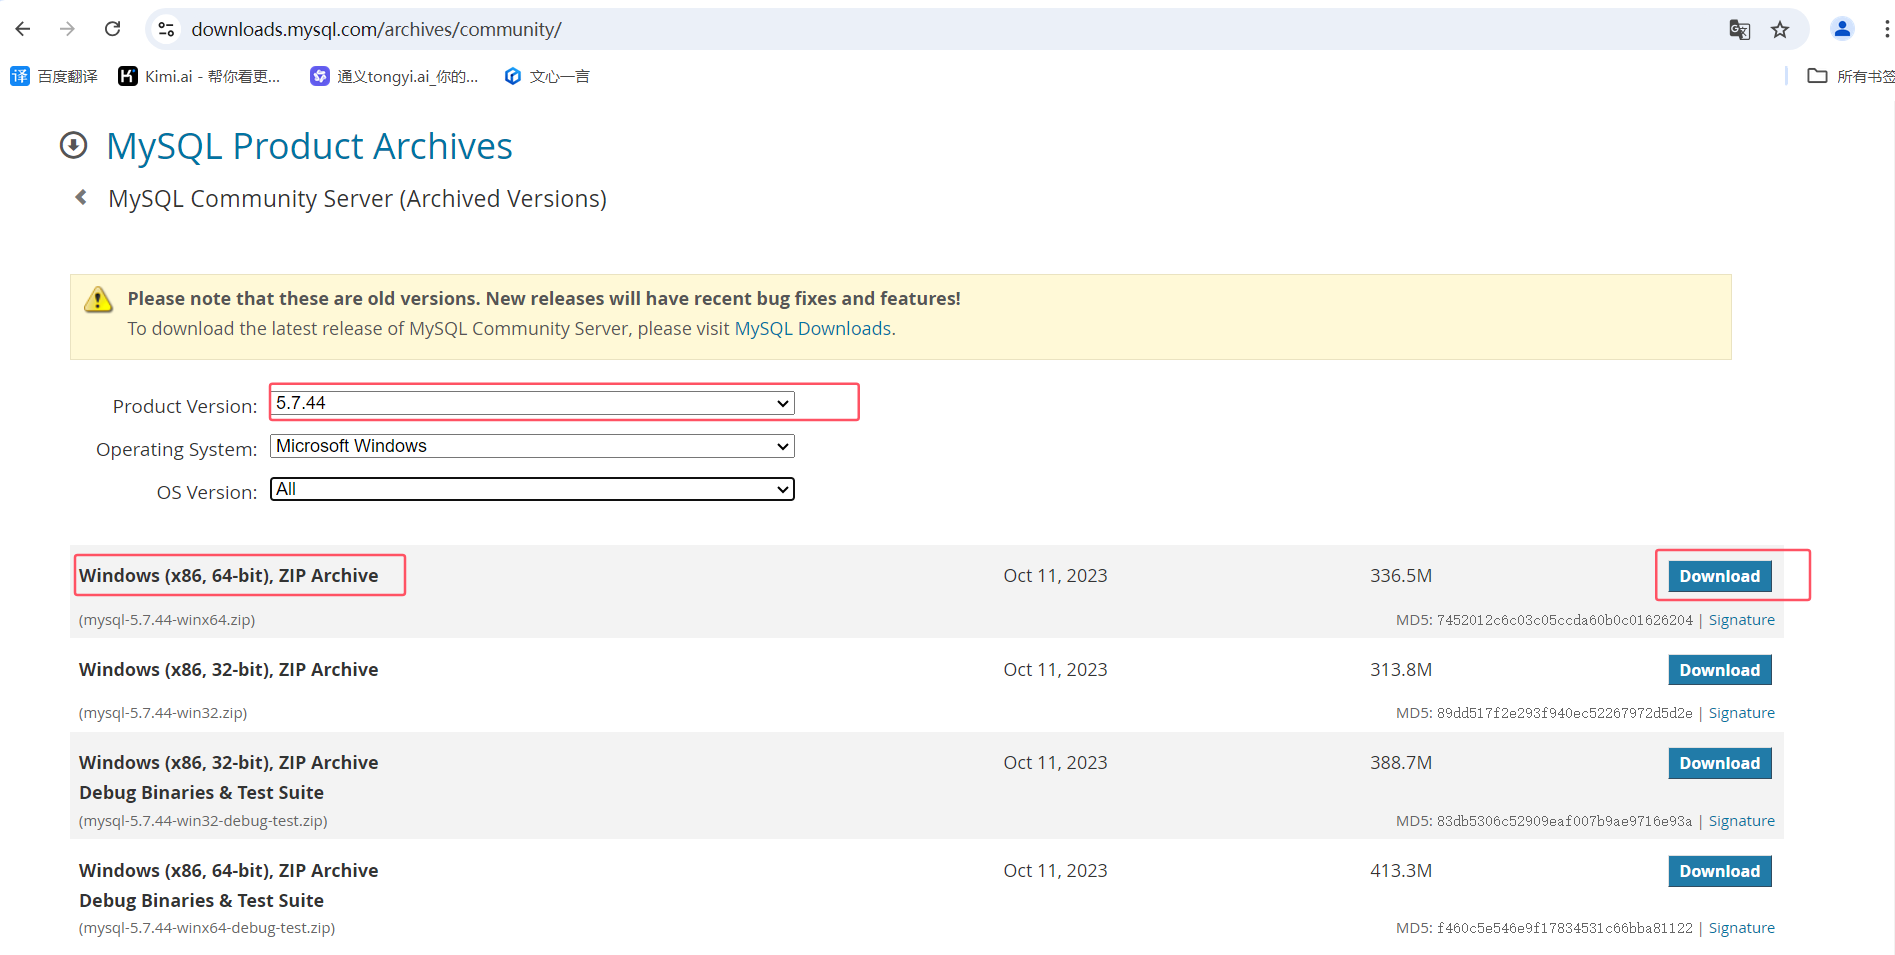Viewport: 1895px width, 955px height.
Task: Reload the current page
Action: pyautogui.click(x=112, y=29)
